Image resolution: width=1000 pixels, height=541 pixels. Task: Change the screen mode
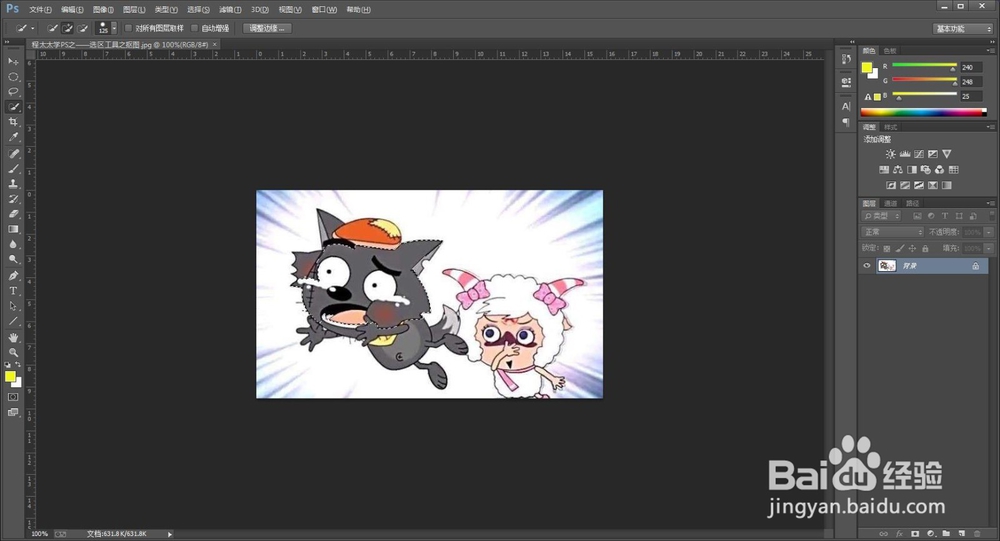click(13, 412)
